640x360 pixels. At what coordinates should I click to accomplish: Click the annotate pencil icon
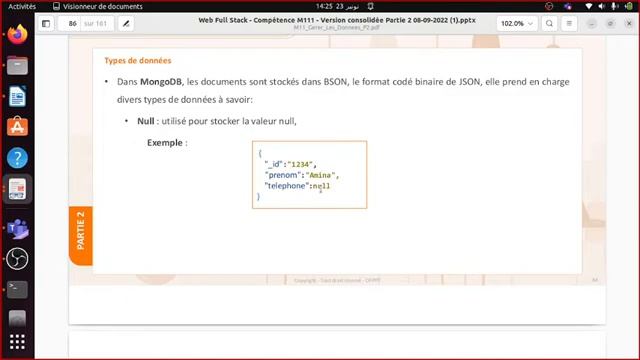[126, 24]
